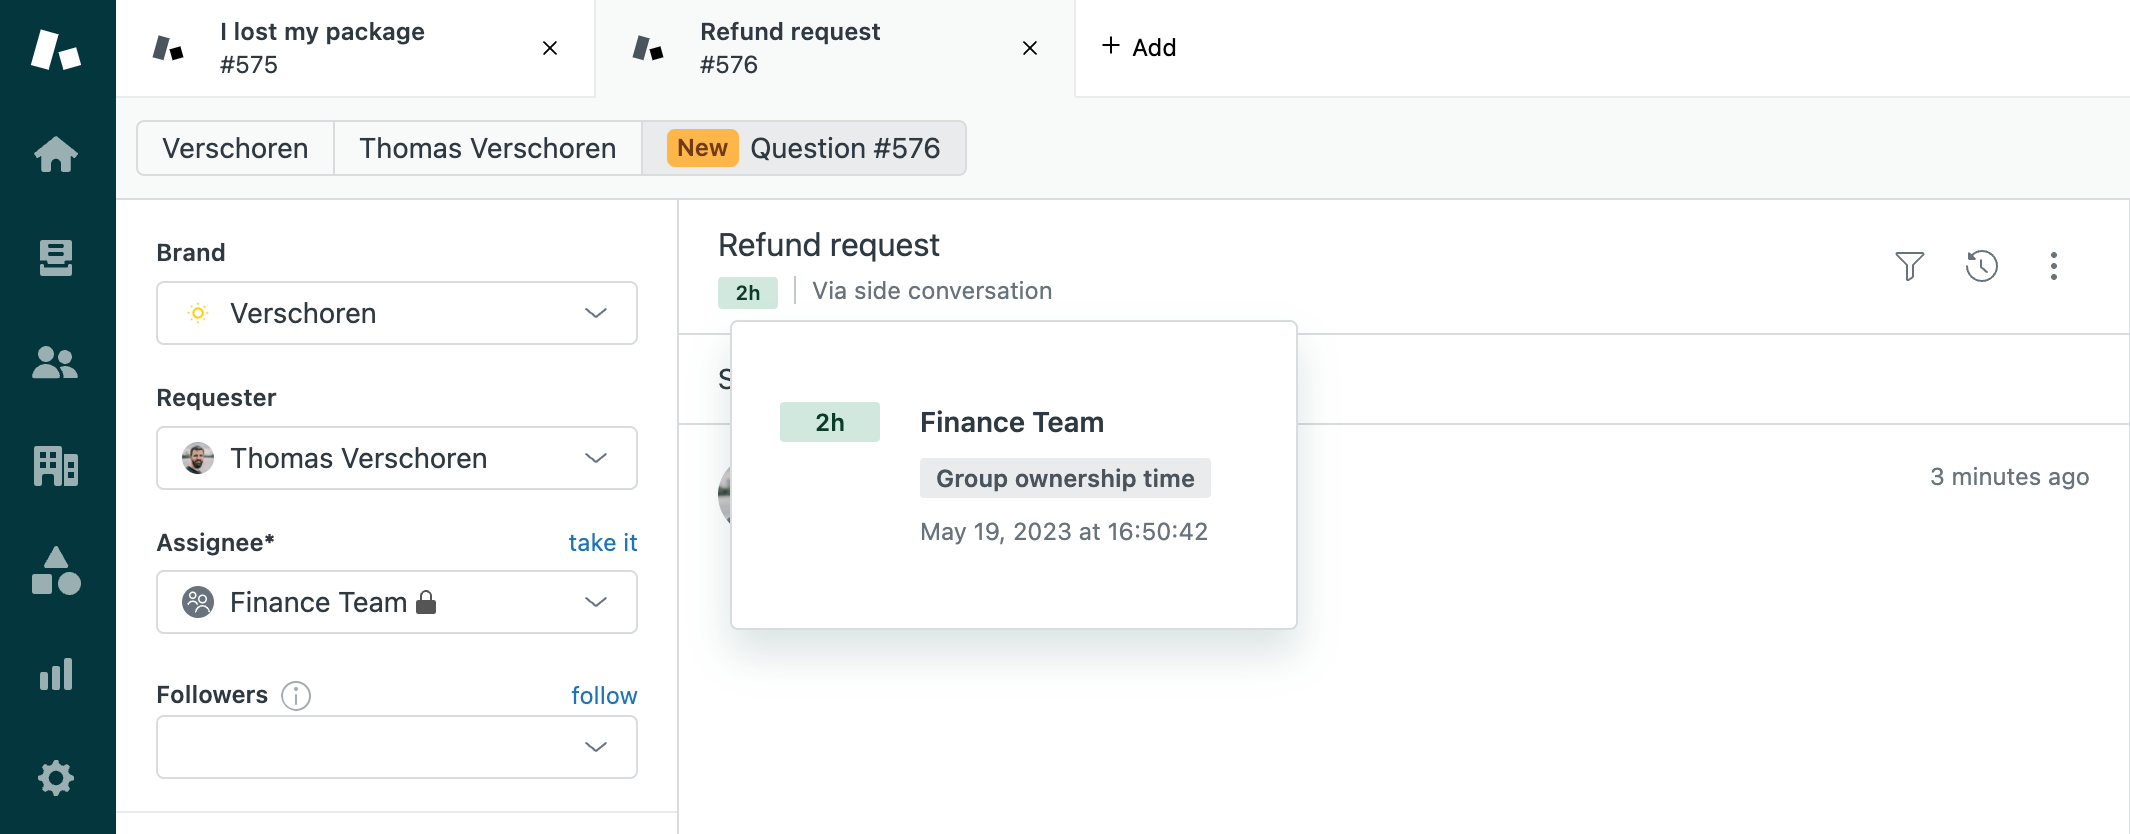This screenshot has height=834, width=2130.
Task: Open the Reporting bar chart icon
Action: click(x=56, y=674)
